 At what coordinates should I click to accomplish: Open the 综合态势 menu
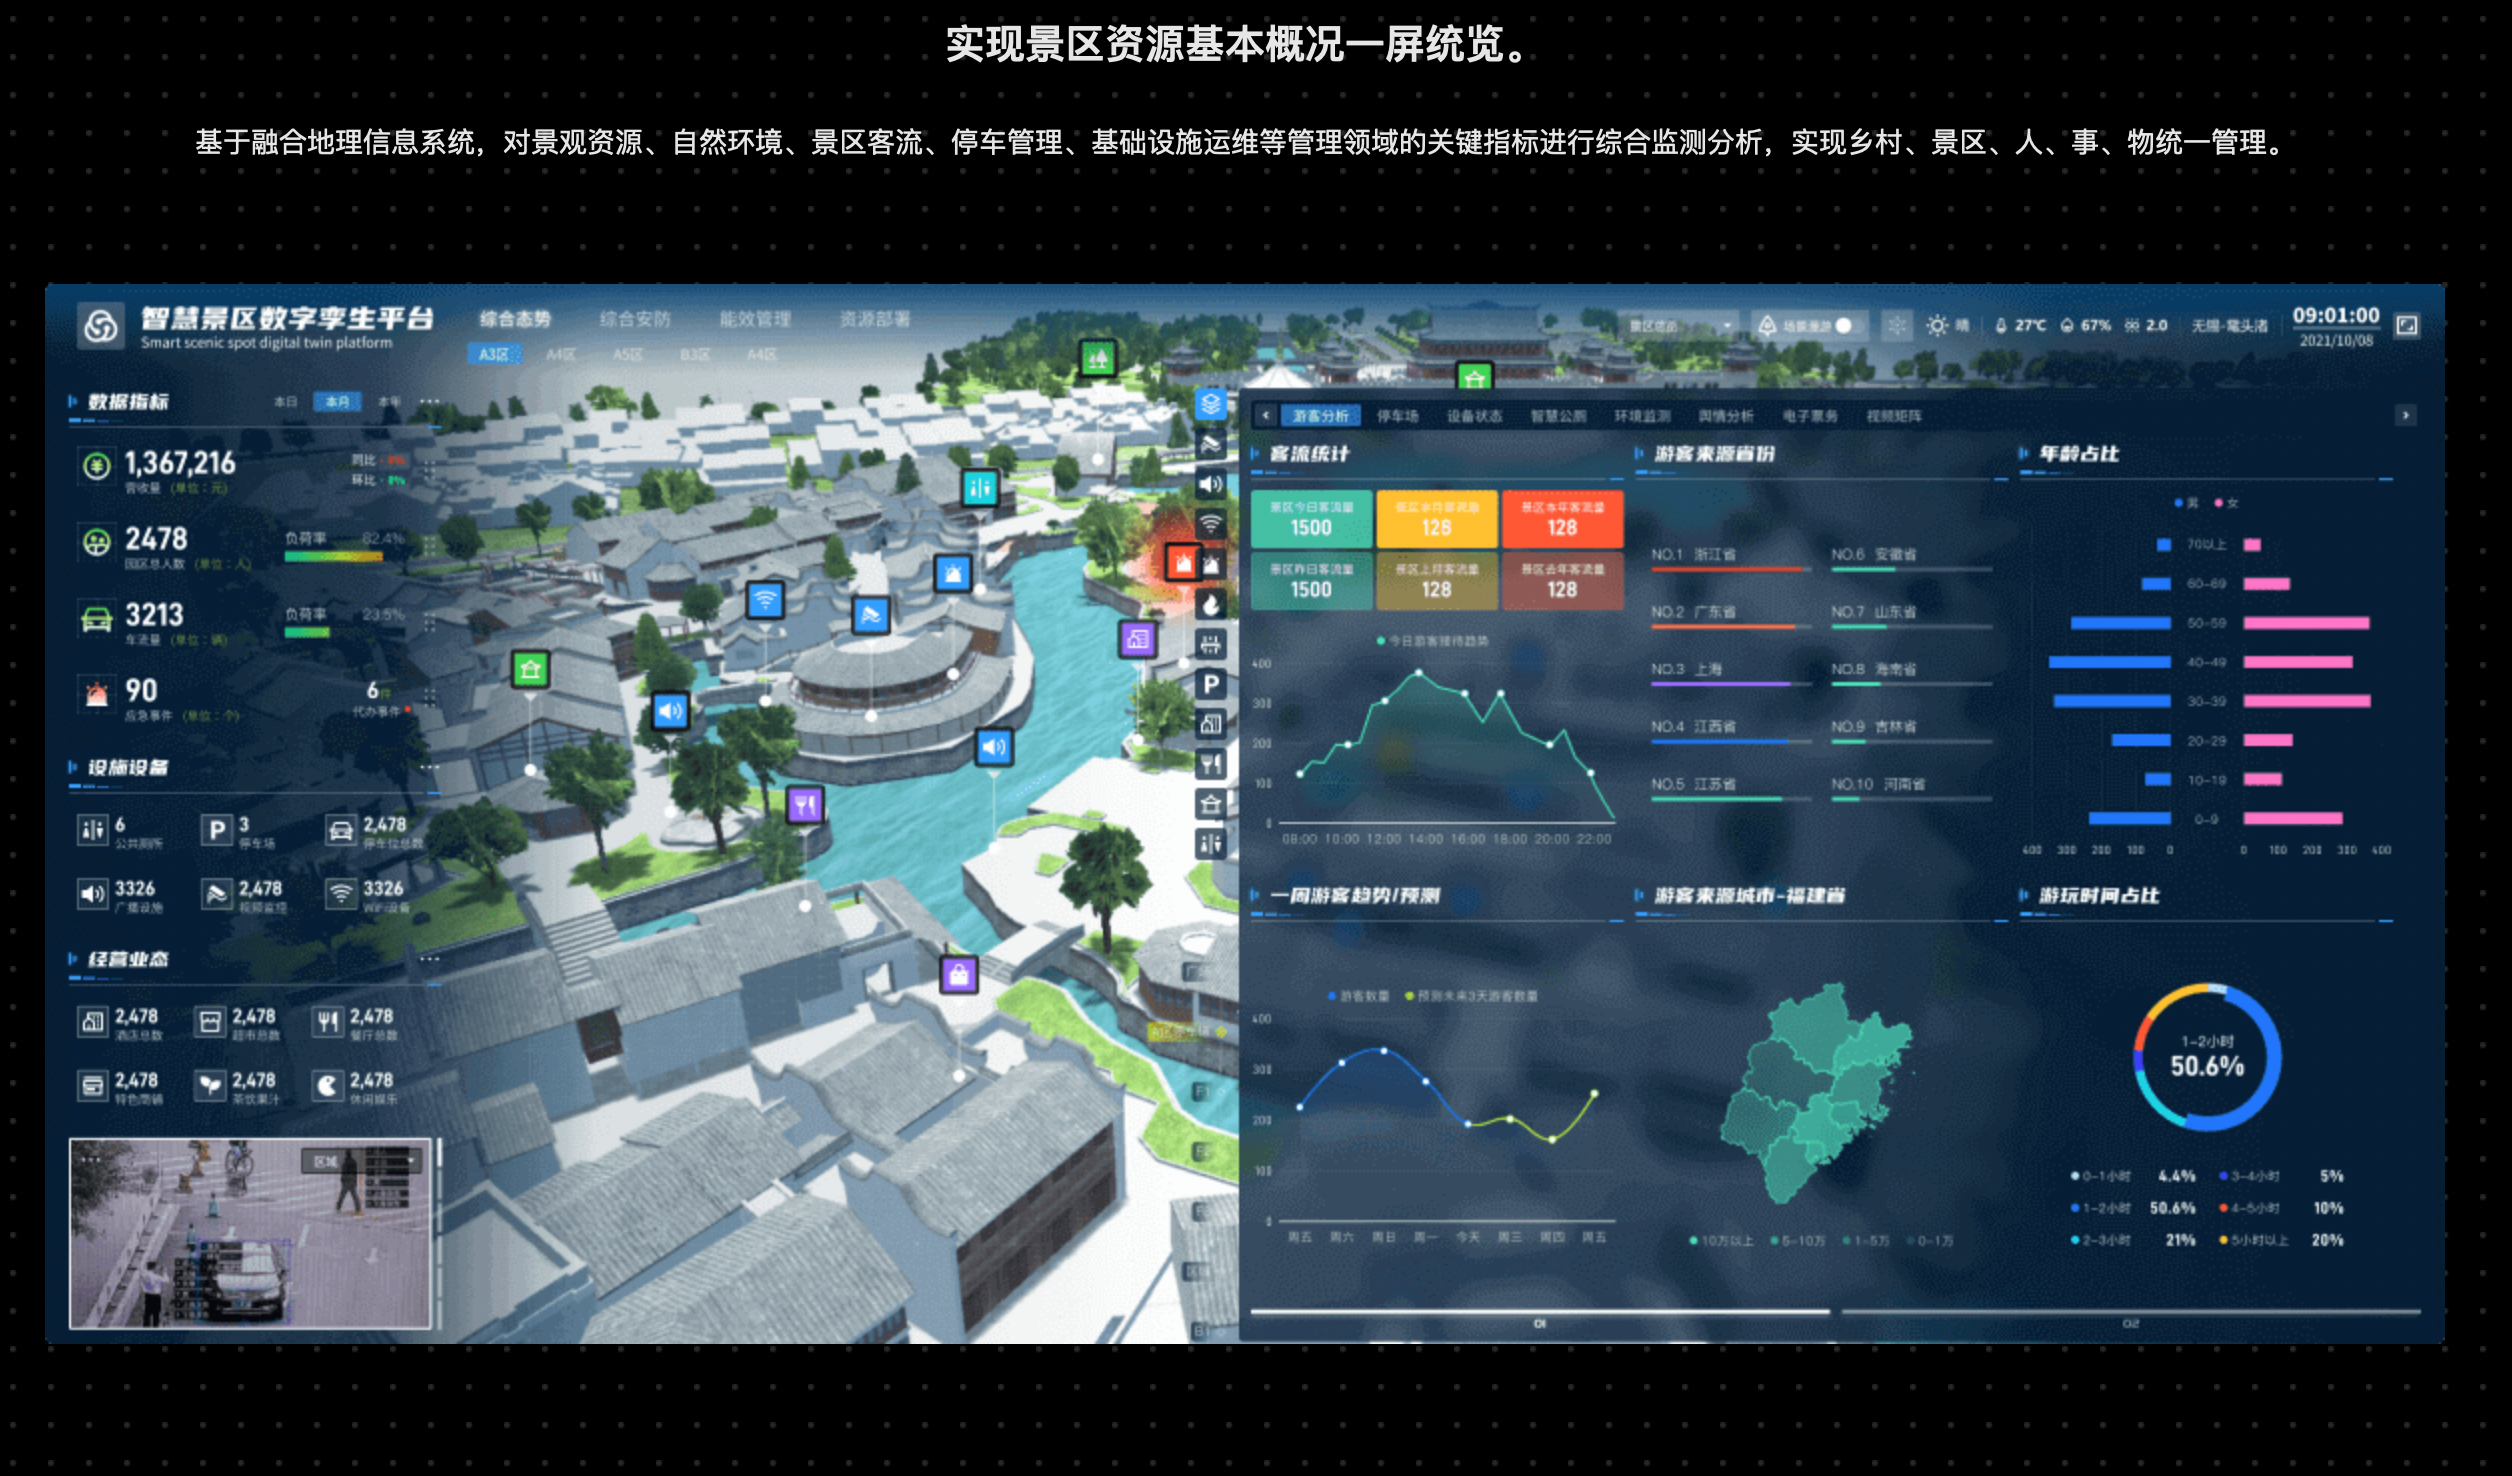pos(515,319)
